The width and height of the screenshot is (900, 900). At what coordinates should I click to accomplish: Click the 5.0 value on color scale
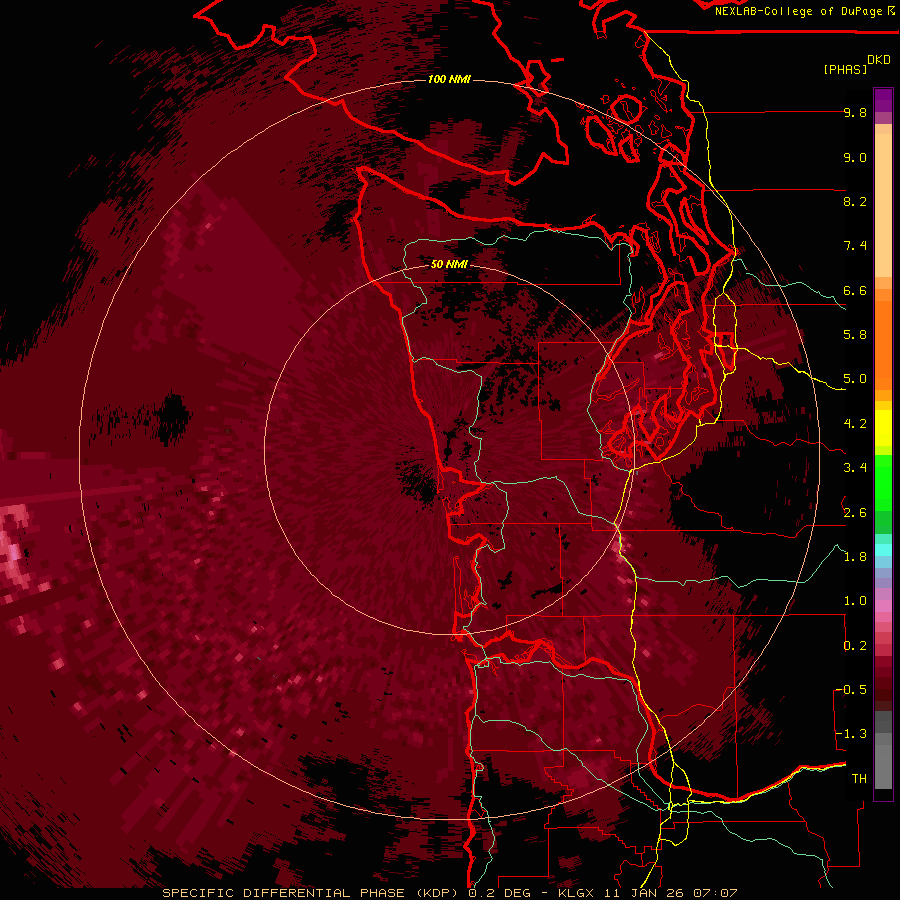pos(855,379)
